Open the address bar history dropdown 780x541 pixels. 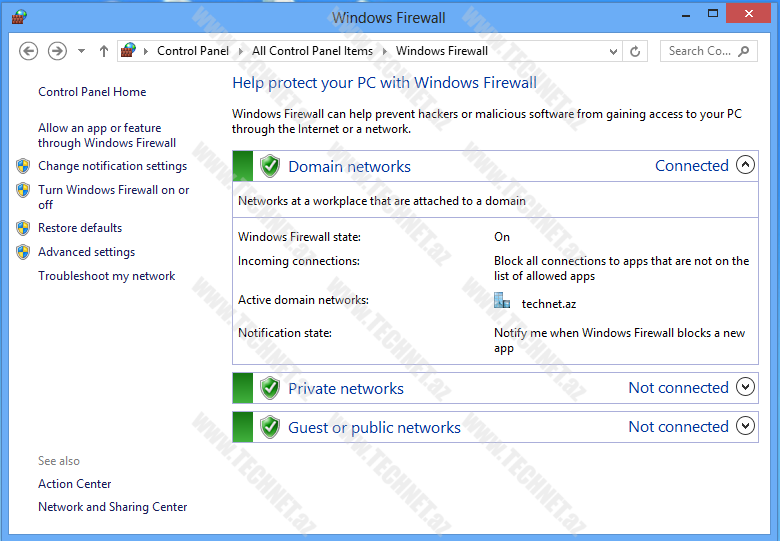pos(613,51)
